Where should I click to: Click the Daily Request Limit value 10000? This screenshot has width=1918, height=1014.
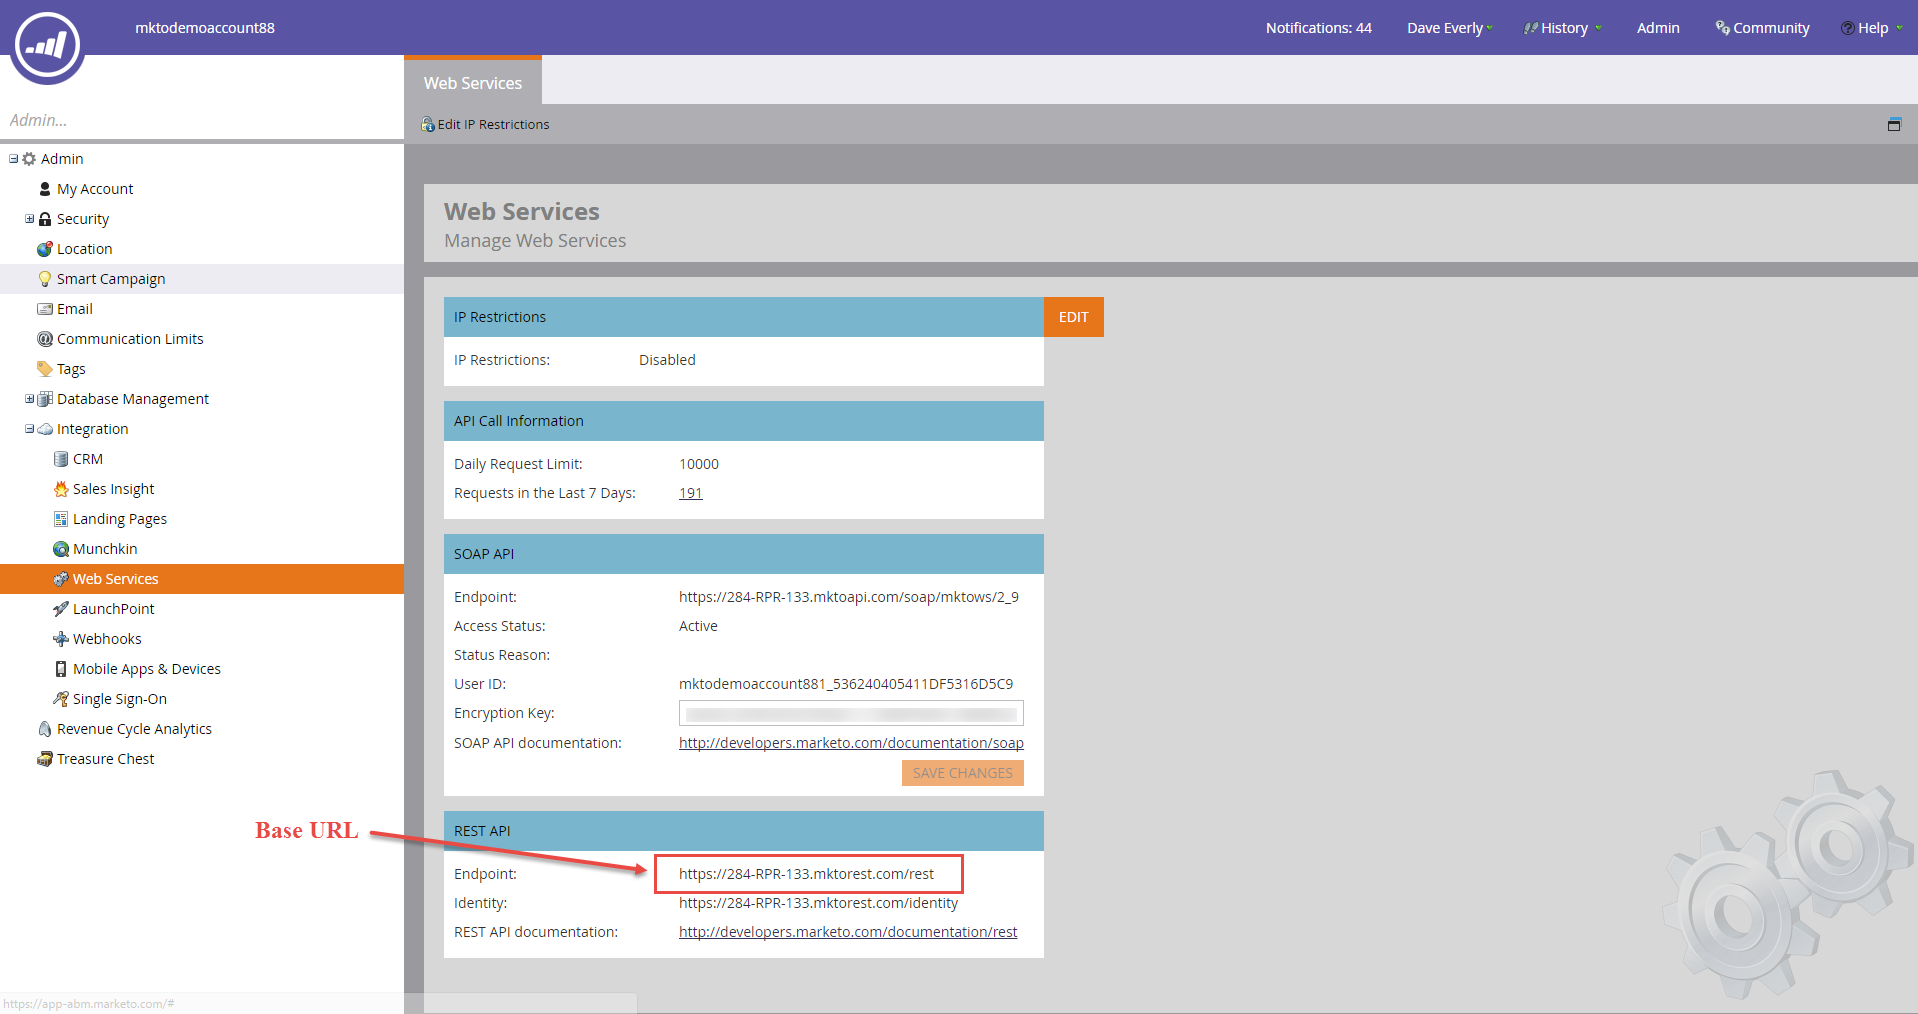click(x=699, y=464)
